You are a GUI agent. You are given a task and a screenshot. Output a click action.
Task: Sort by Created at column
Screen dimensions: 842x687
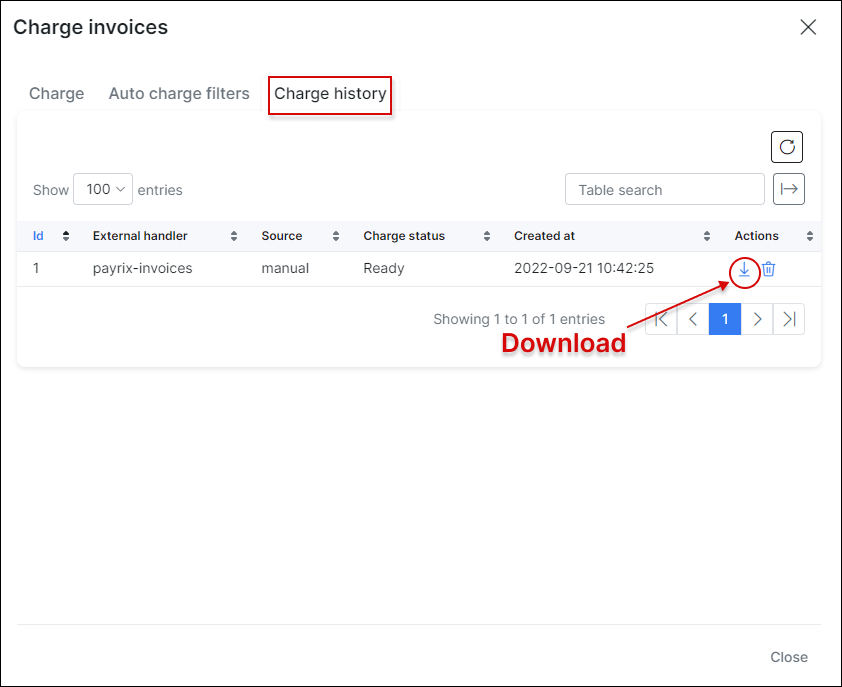610,236
